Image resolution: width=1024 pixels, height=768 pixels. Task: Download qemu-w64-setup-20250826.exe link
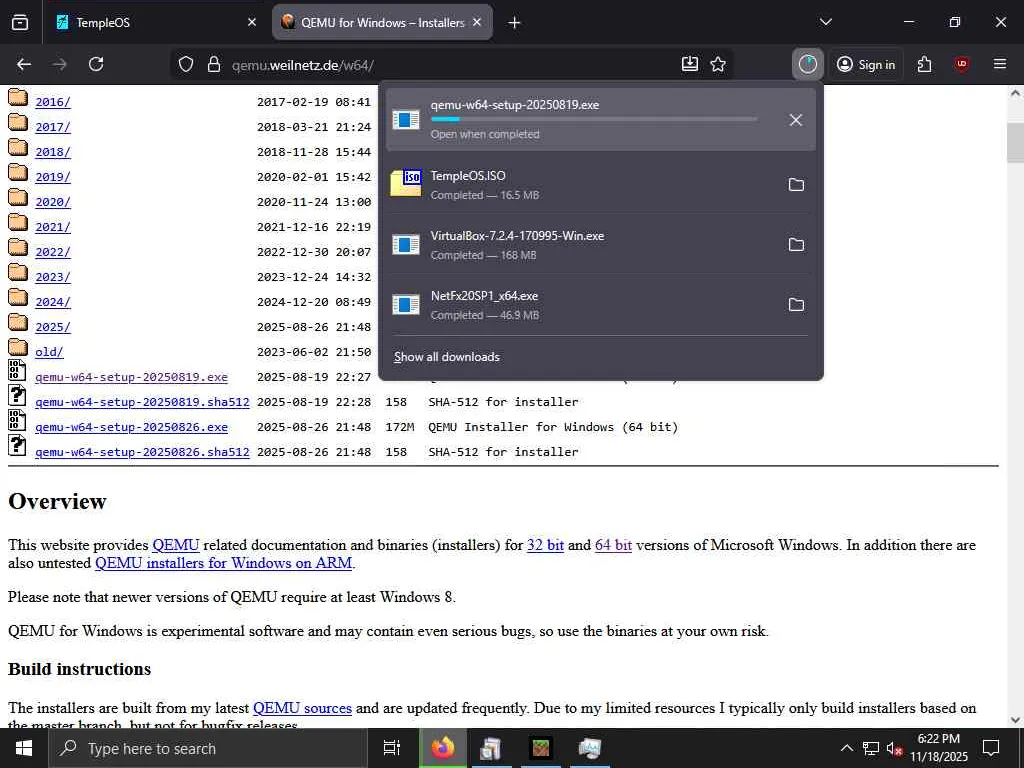point(131,427)
